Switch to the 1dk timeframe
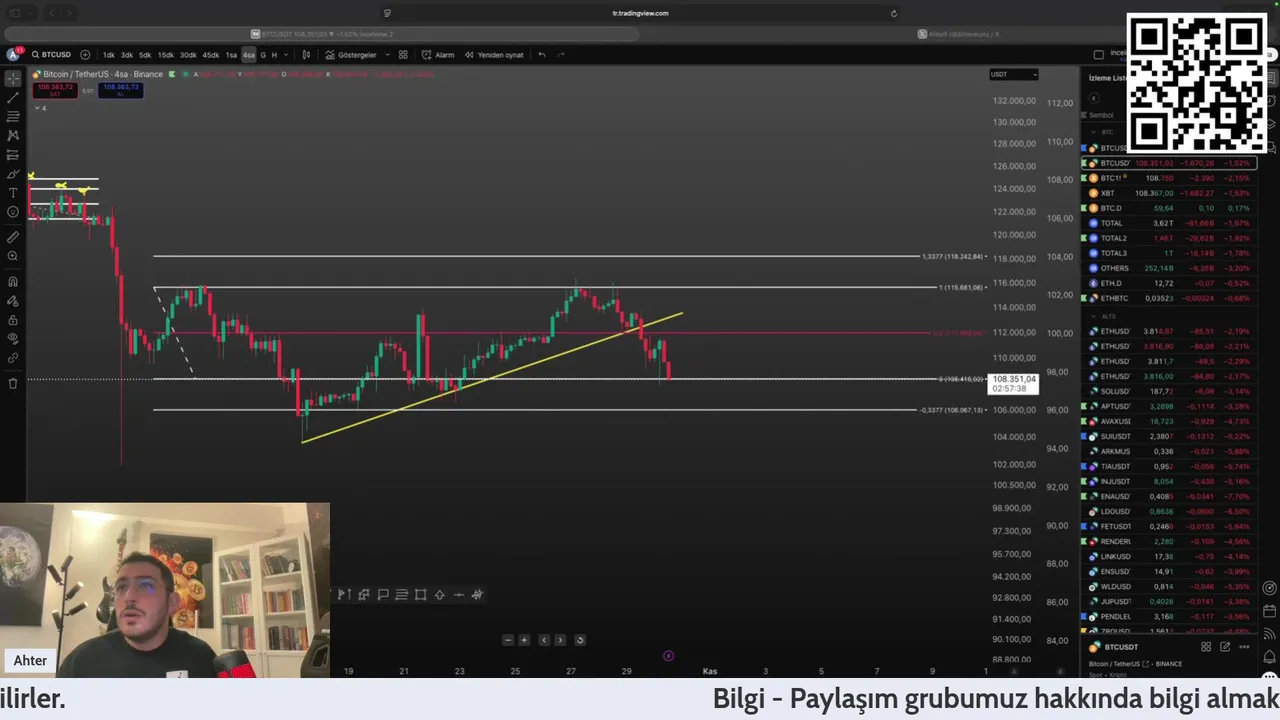Screen dimensions: 1280x720 (108, 55)
